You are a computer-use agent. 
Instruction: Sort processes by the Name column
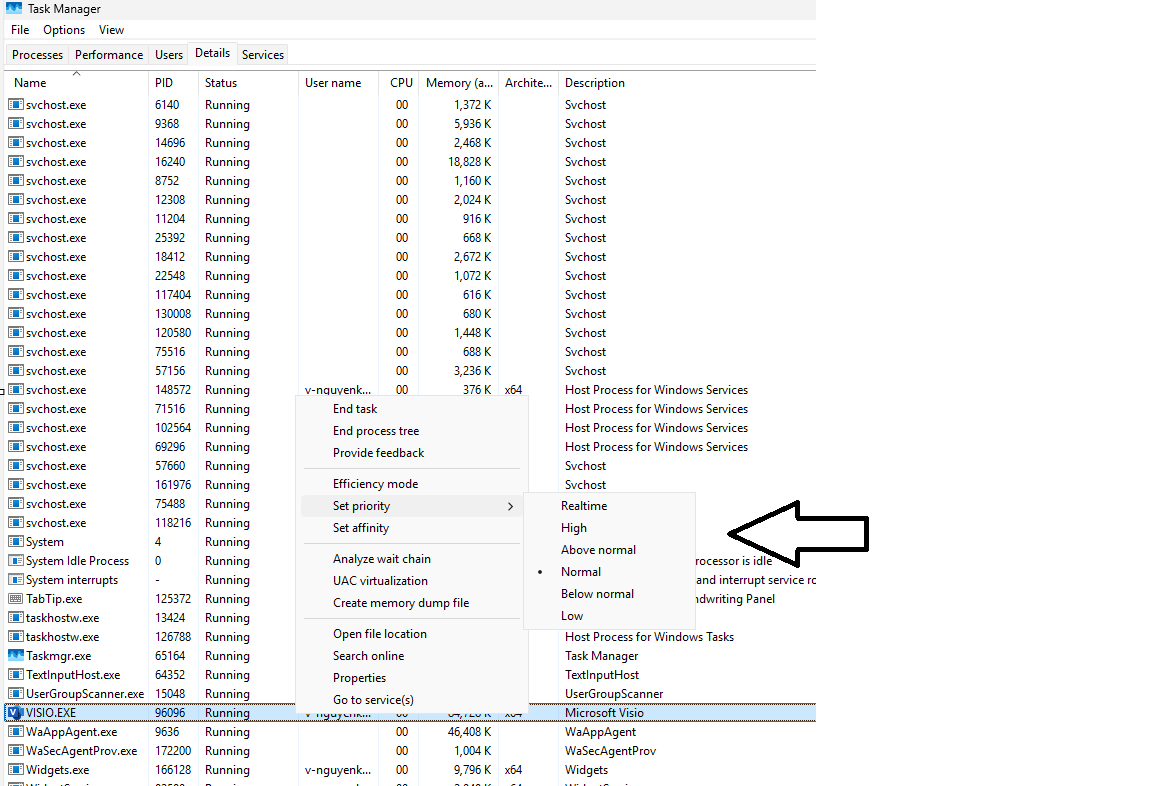(x=29, y=83)
